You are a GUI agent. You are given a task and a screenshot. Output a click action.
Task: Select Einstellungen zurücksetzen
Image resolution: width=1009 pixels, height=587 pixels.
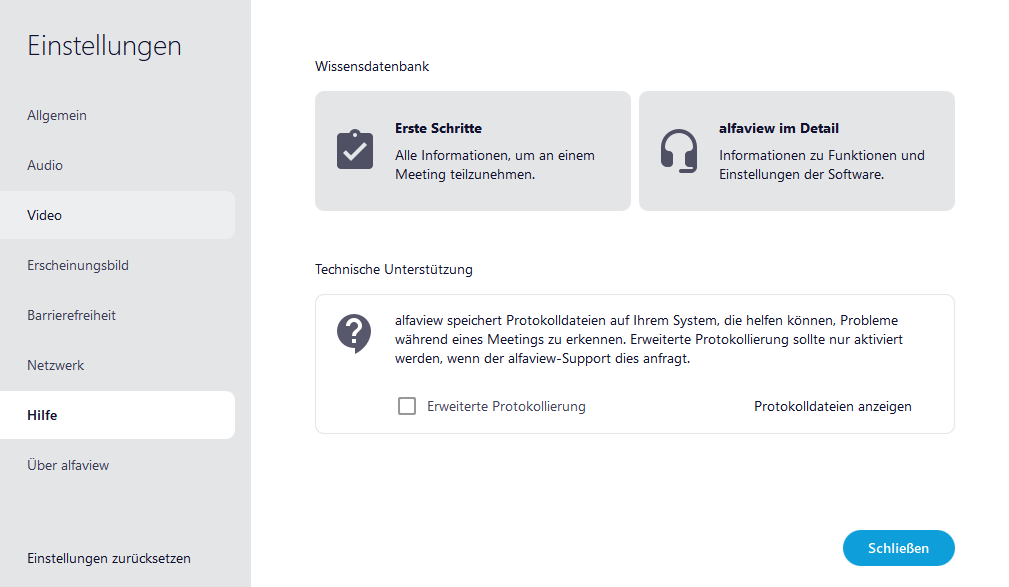coord(108,558)
